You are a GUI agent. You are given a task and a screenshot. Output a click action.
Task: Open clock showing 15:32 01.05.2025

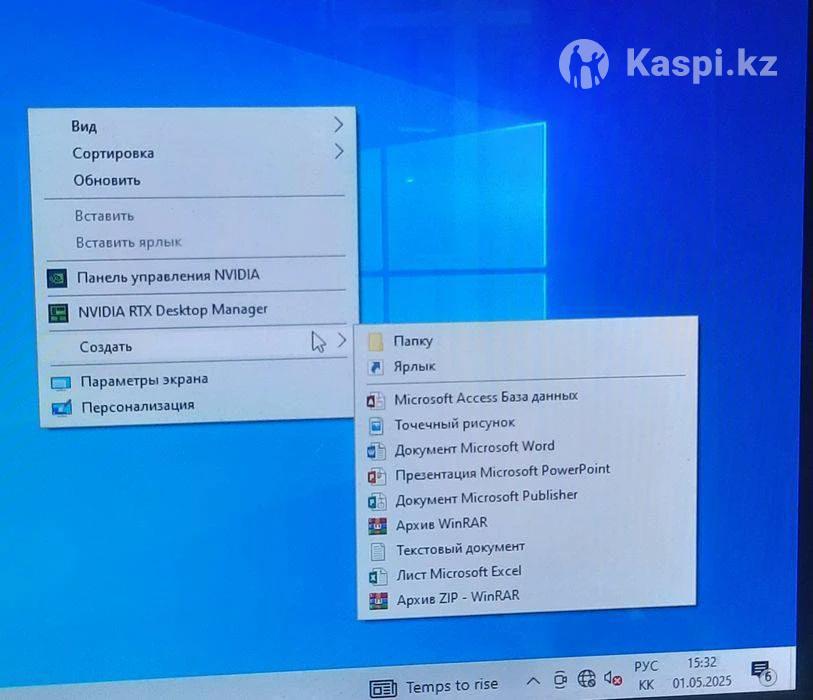702,672
